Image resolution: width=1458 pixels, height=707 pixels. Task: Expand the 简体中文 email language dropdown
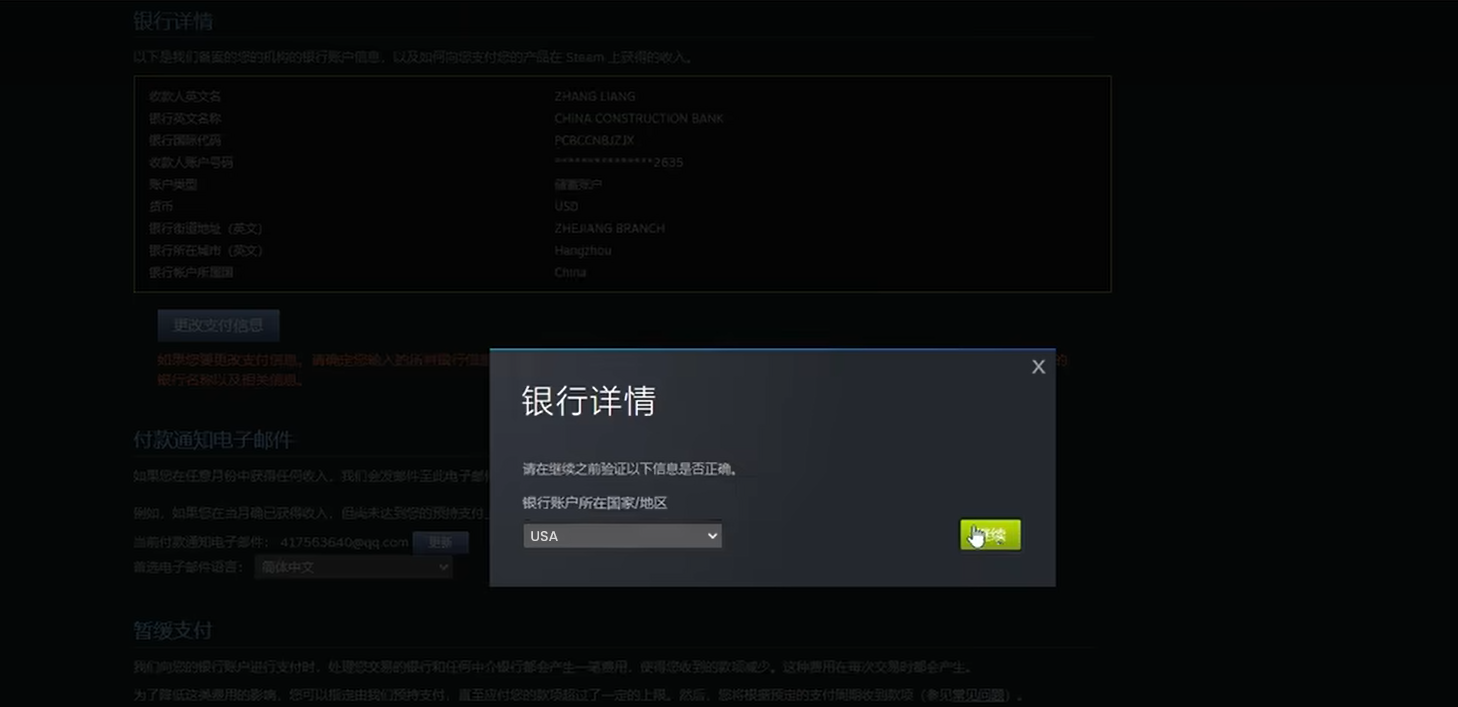(353, 567)
